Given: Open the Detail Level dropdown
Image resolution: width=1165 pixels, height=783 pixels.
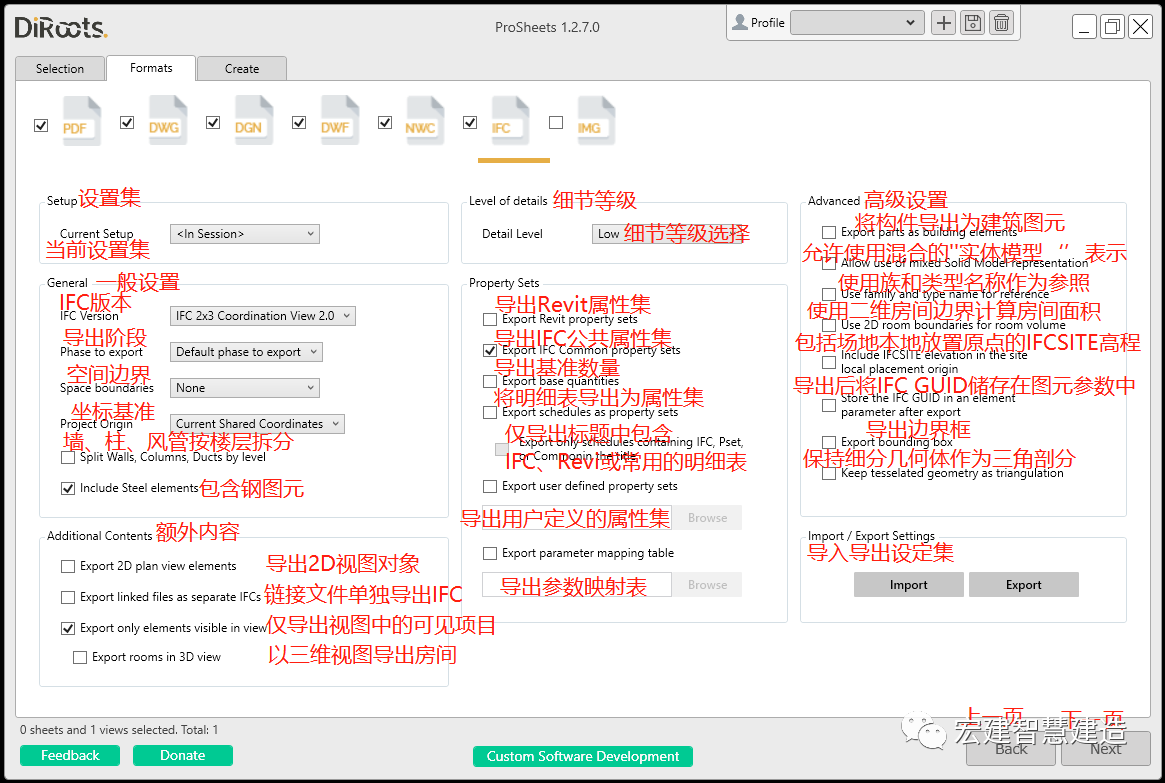Looking at the screenshot, I should [669, 234].
